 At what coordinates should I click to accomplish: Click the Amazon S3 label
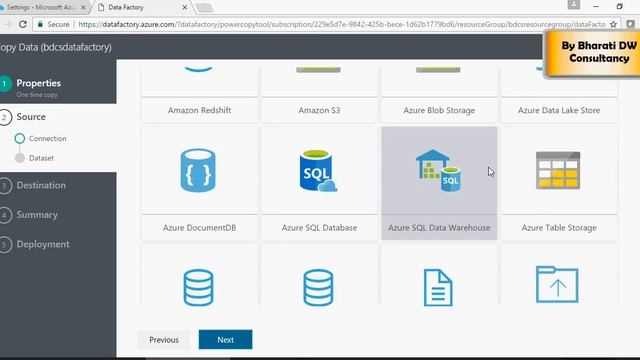pos(319,110)
